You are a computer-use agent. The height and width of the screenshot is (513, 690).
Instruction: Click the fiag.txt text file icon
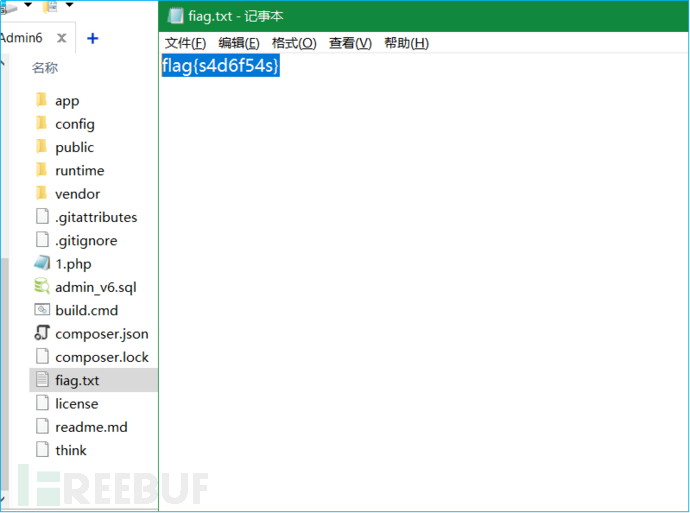(x=42, y=380)
